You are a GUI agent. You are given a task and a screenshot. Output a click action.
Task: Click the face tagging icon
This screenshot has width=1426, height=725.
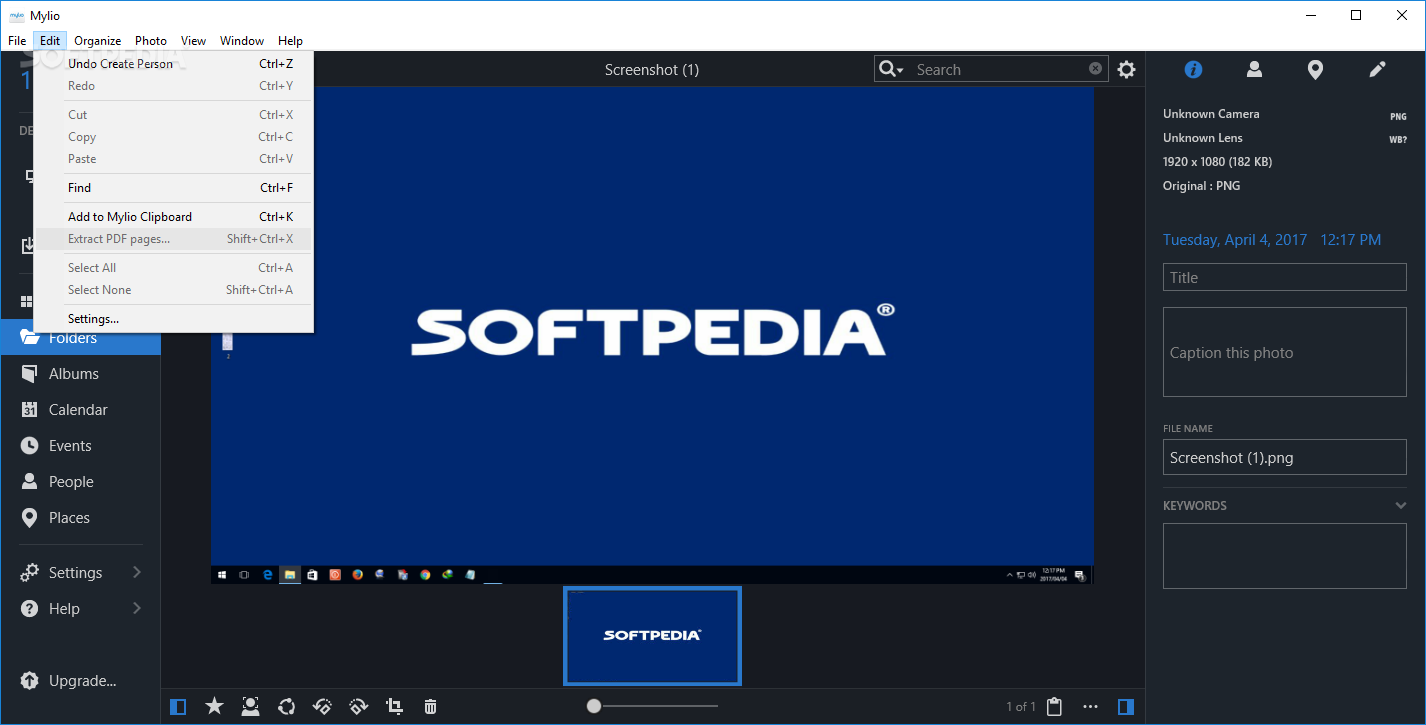coord(250,707)
